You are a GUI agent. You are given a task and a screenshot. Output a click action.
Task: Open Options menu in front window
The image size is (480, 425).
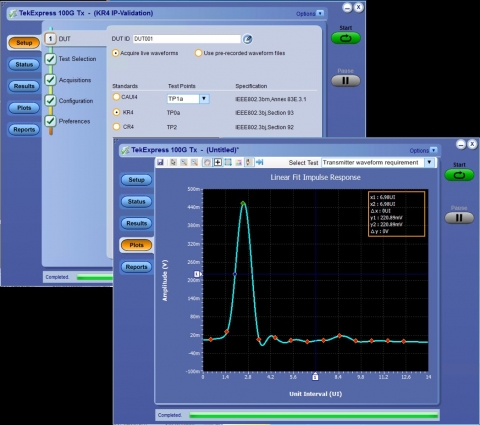423,150
